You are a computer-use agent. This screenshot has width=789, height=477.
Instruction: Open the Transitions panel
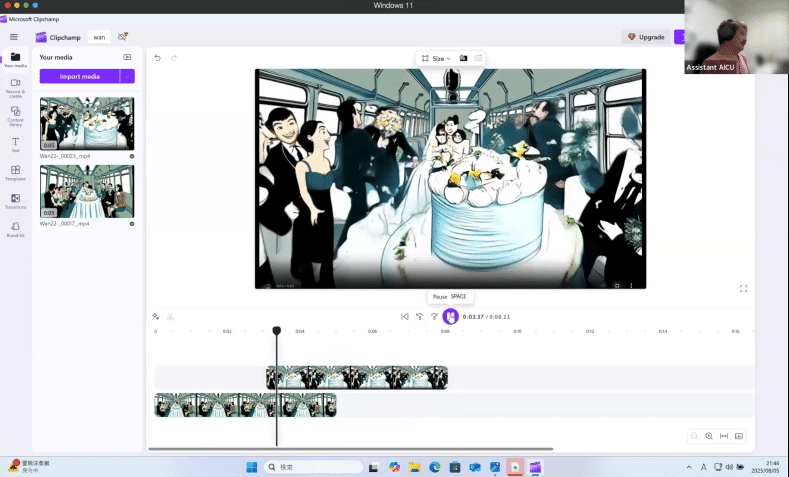tap(15, 201)
